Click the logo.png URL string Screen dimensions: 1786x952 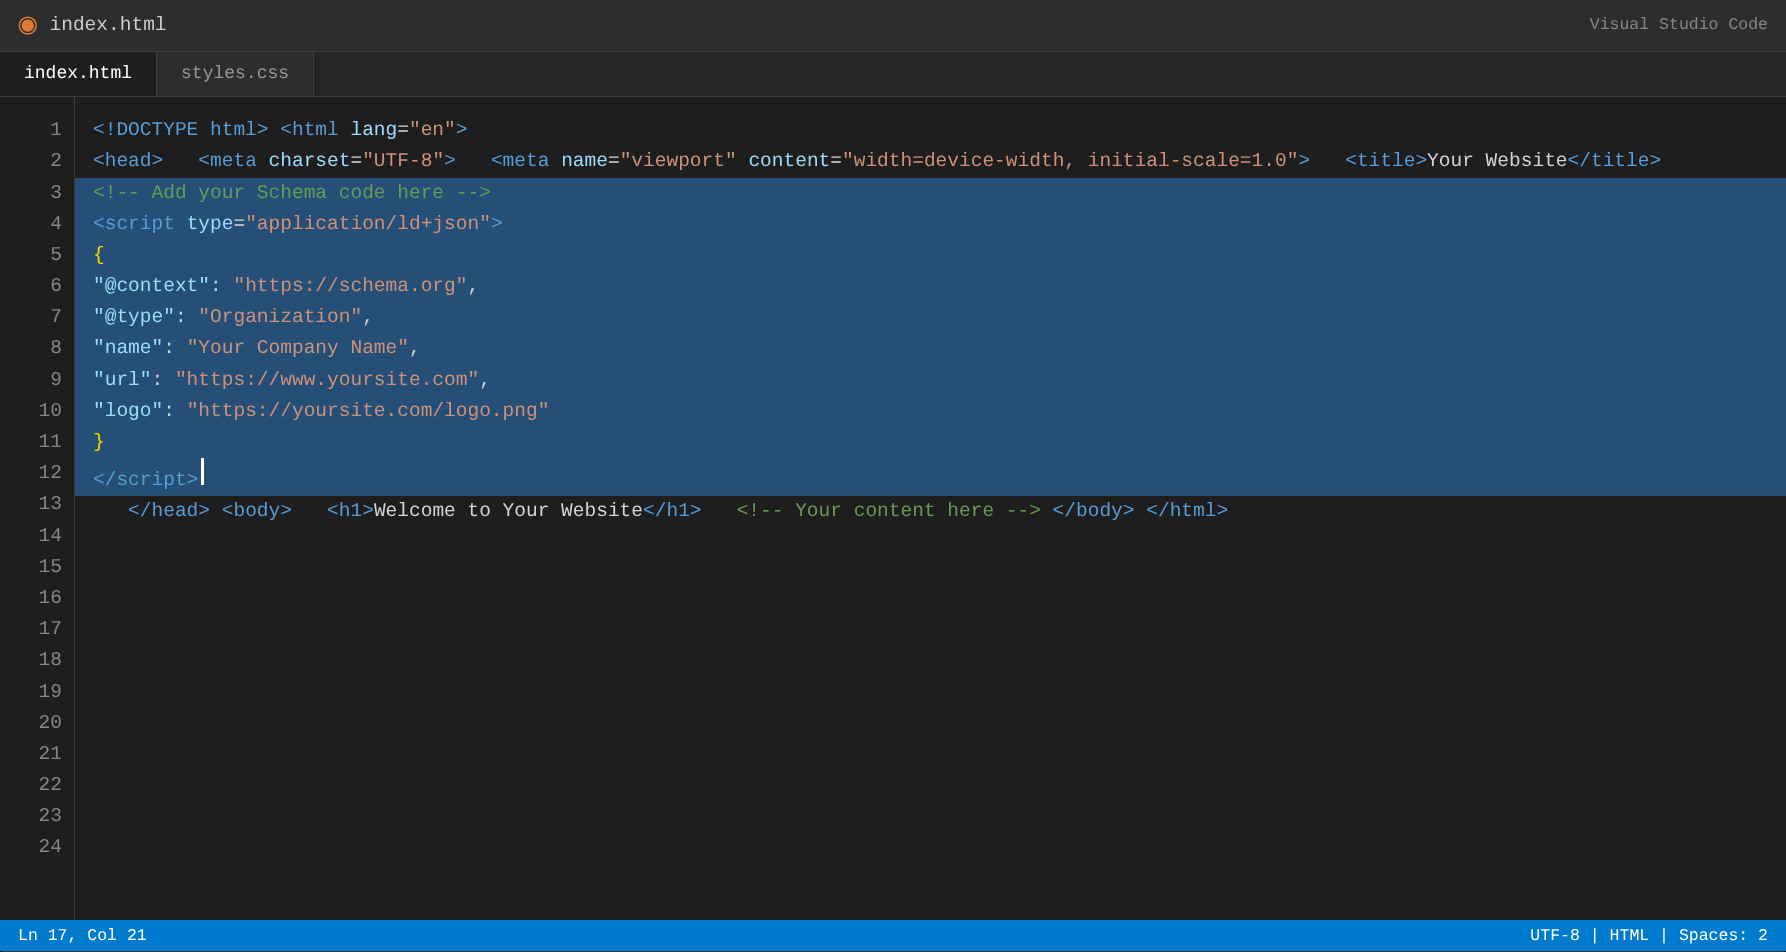point(367,411)
